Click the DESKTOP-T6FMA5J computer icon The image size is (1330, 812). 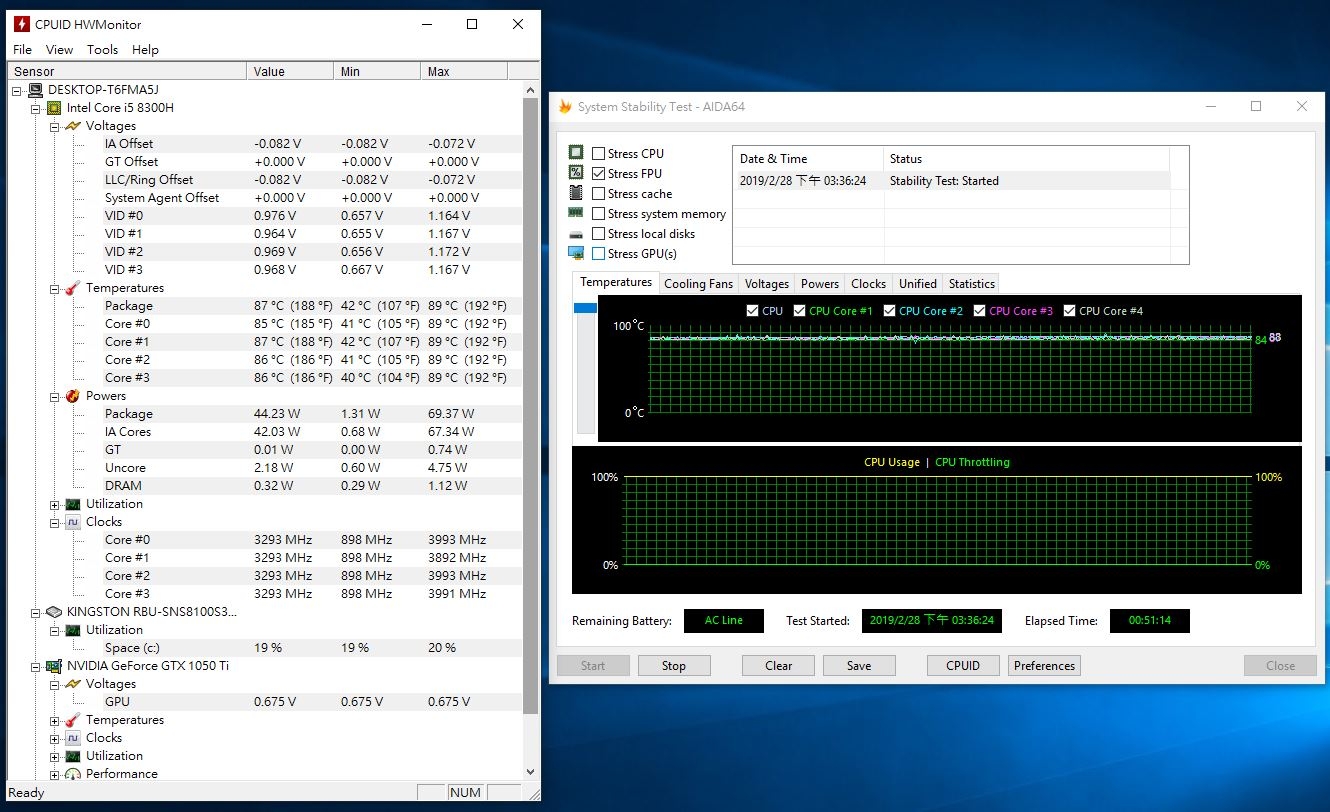click(36, 90)
